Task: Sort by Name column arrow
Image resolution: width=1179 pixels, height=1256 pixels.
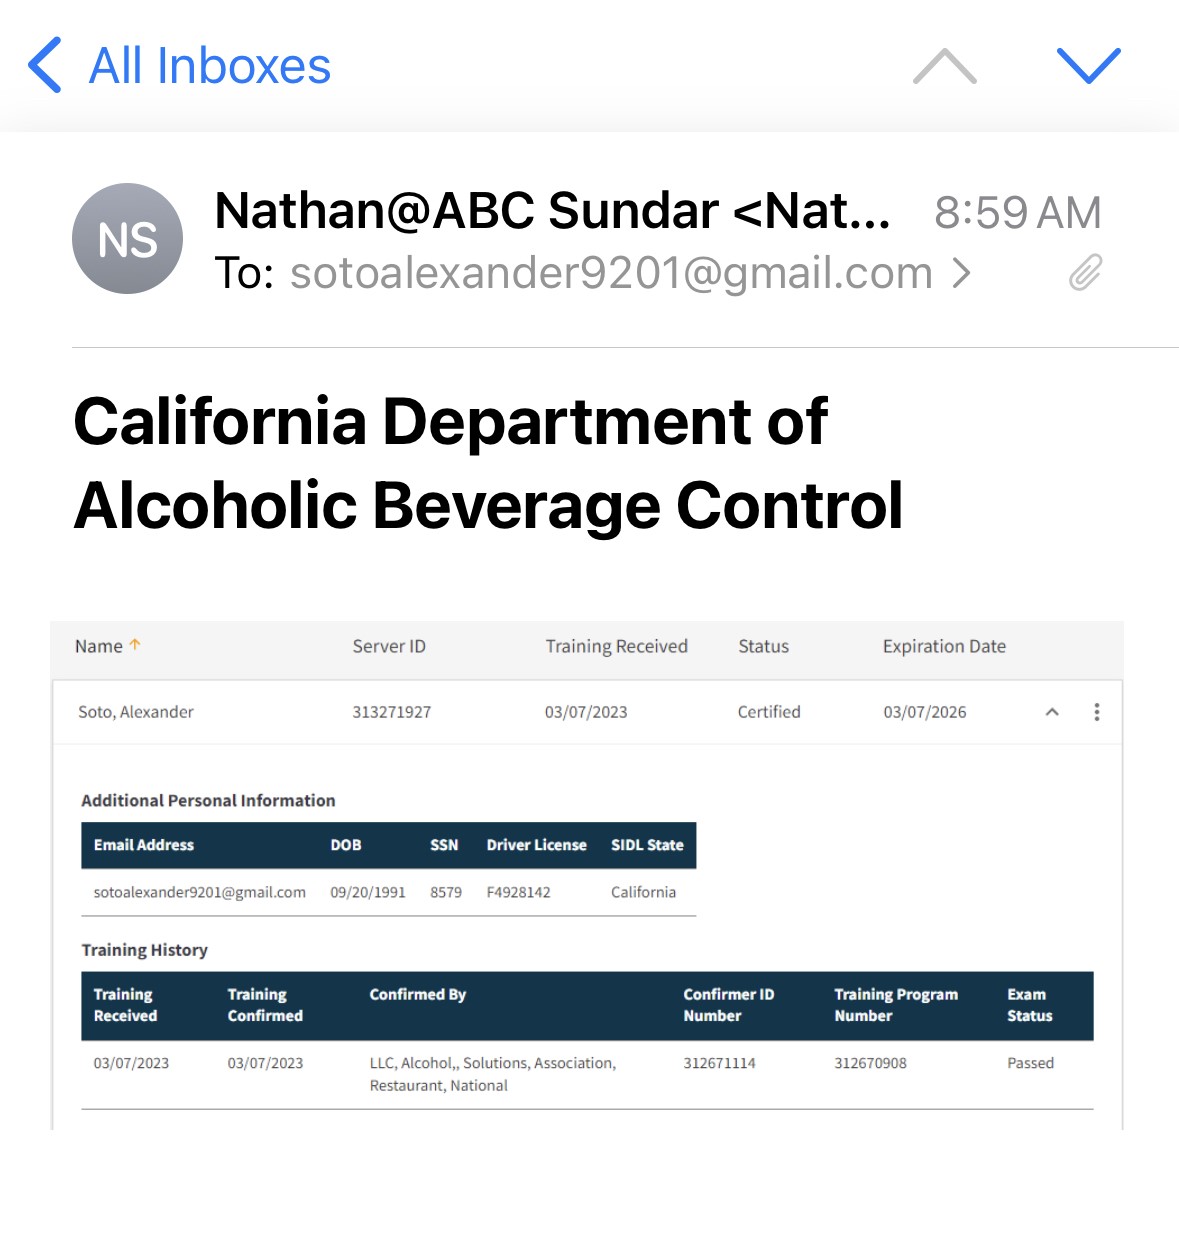Action: 135,645
